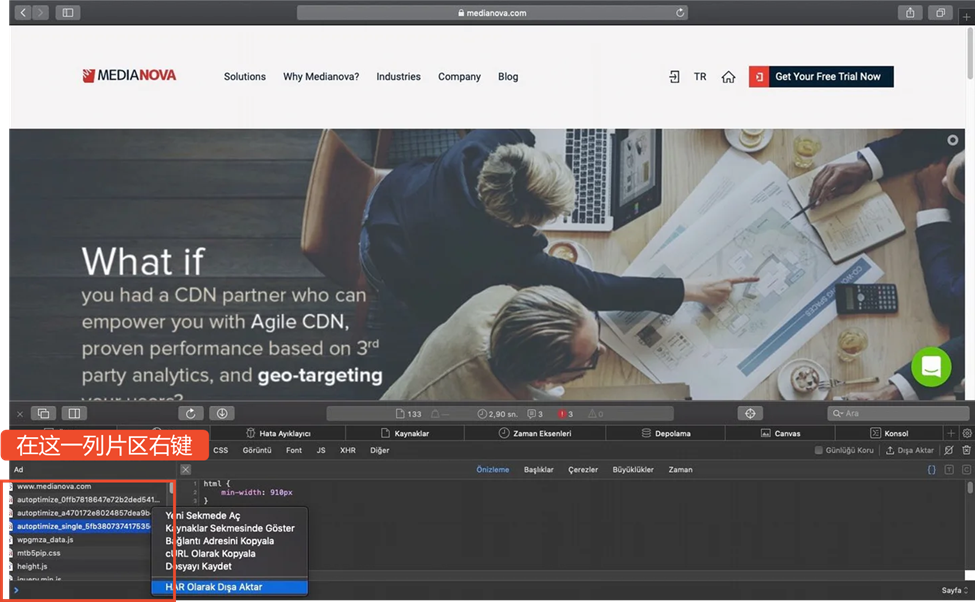Go forward with Safari's forward arrow
Viewport: 975px width, 602px height.
pyautogui.click(x=40, y=12)
